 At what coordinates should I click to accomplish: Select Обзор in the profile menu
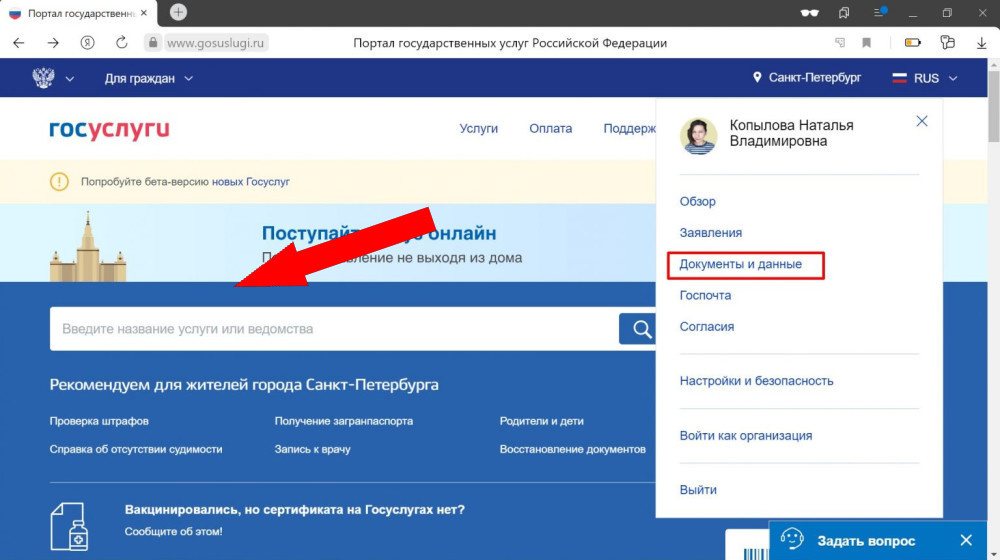(x=697, y=202)
